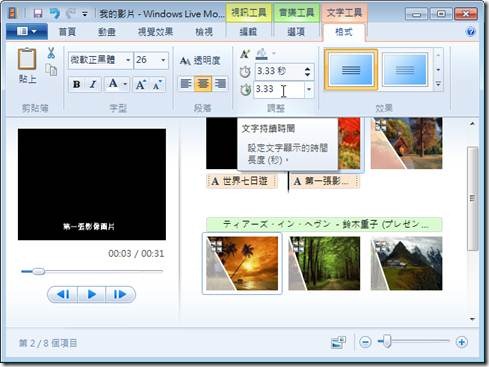Save project with floppy disk icon
The width and height of the screenshot is (489, 367).
[38, 13]
